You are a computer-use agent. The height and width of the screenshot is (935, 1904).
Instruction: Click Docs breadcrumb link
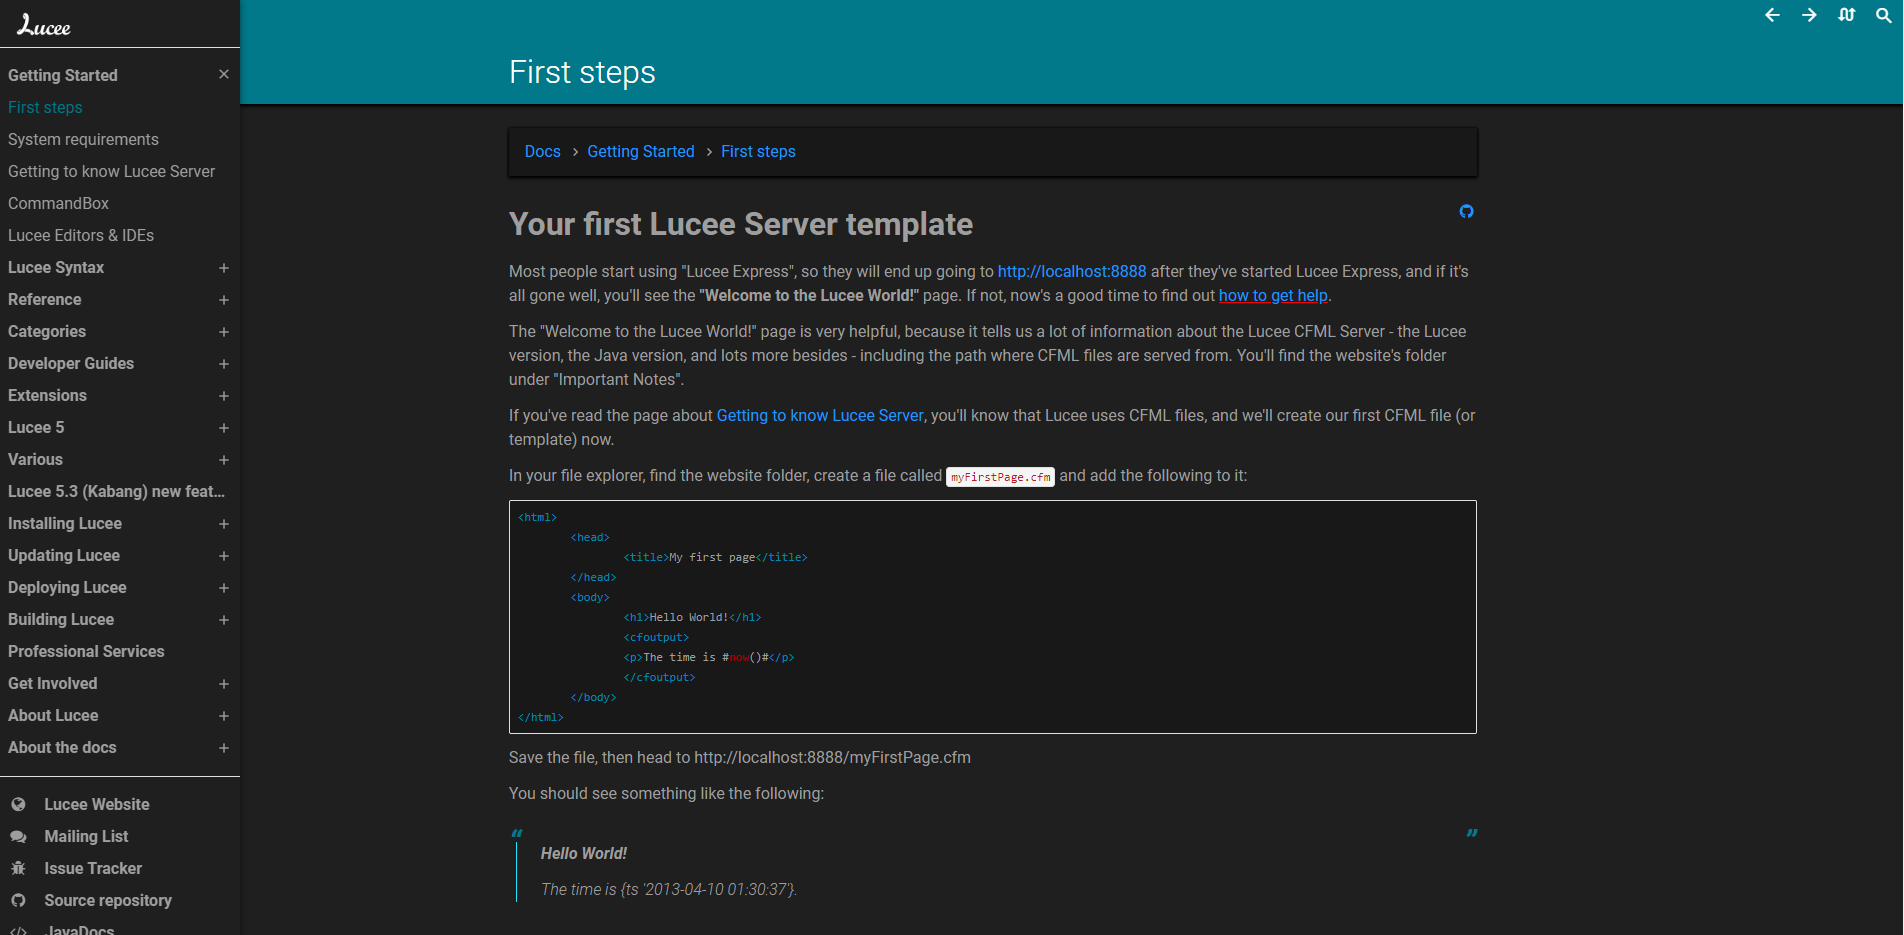coord(542,151)
